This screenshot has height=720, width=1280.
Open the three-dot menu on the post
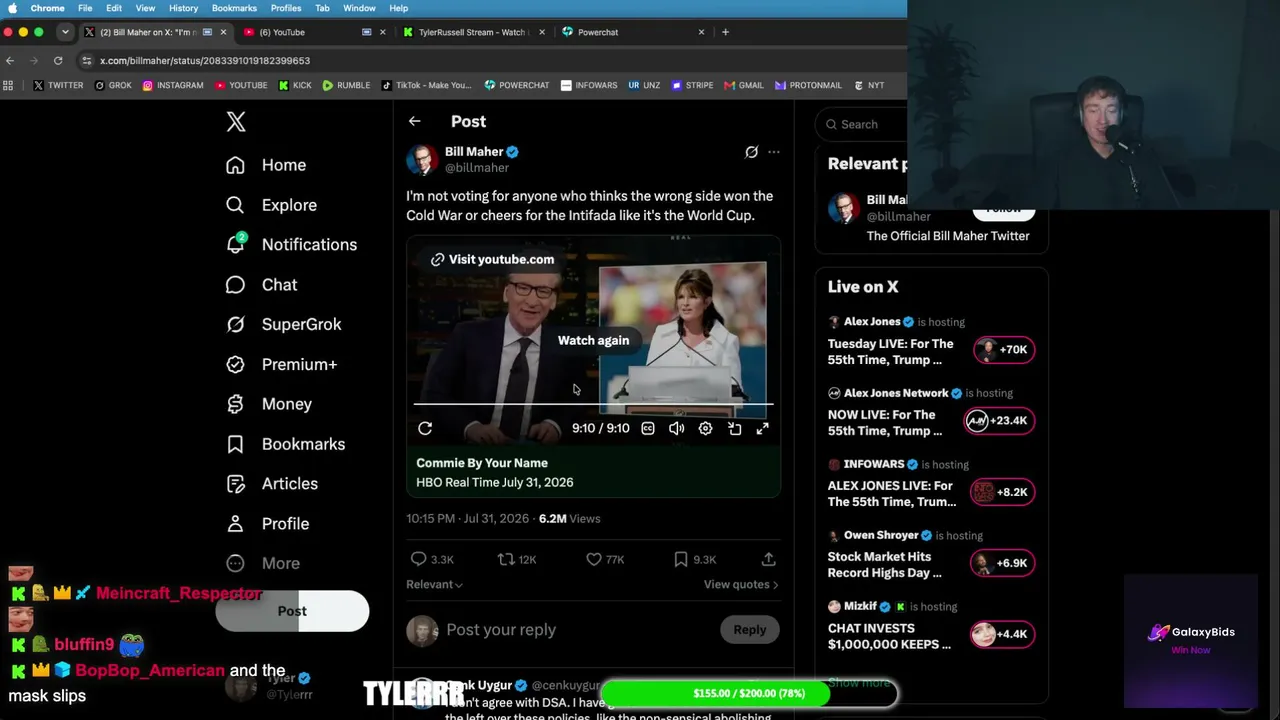click(773, 152)
